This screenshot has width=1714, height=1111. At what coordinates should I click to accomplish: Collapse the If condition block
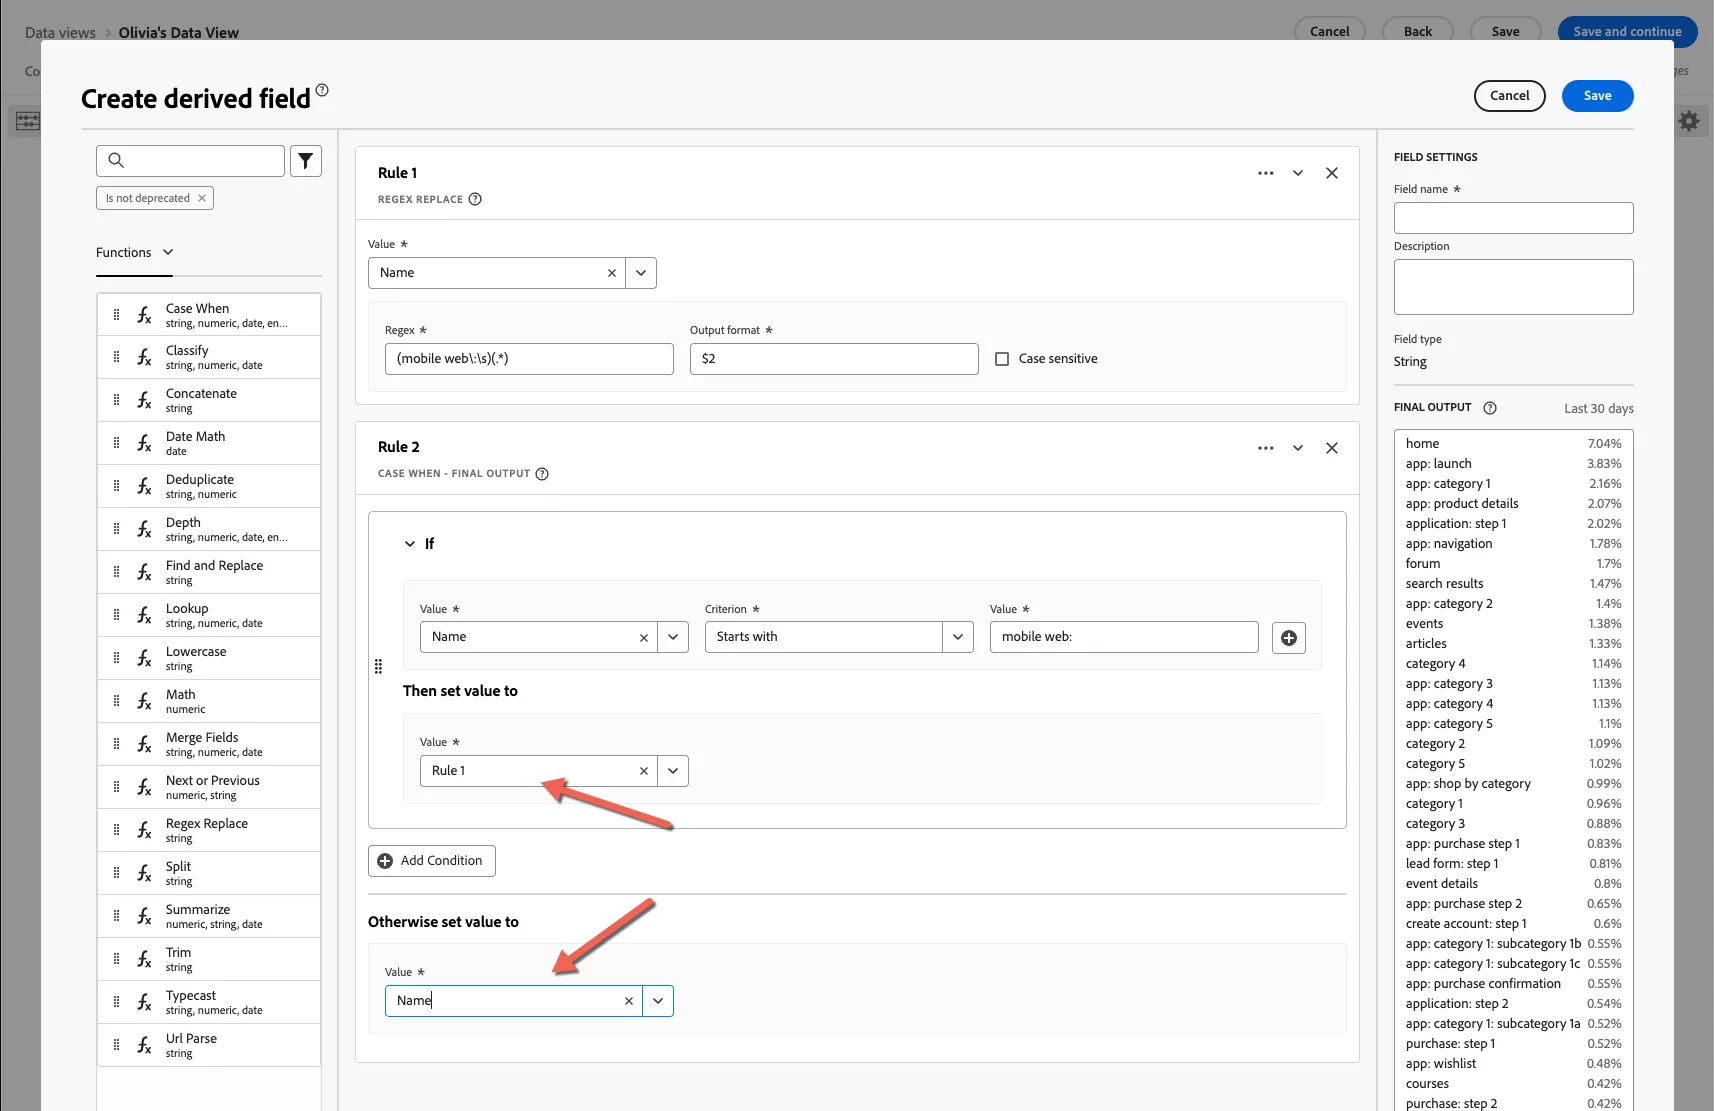[x=410, y=544]
